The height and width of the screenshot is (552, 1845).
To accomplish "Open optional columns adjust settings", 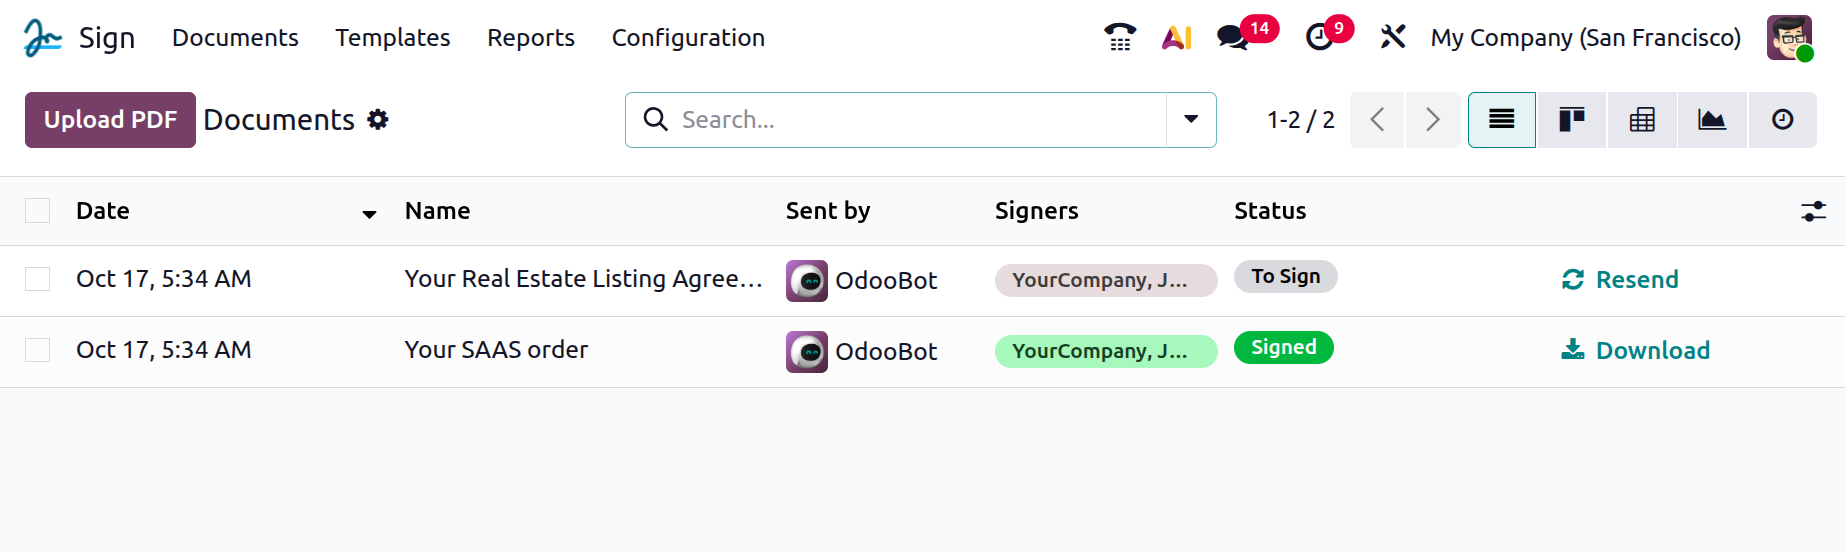I will click(x=1813, y=211).
